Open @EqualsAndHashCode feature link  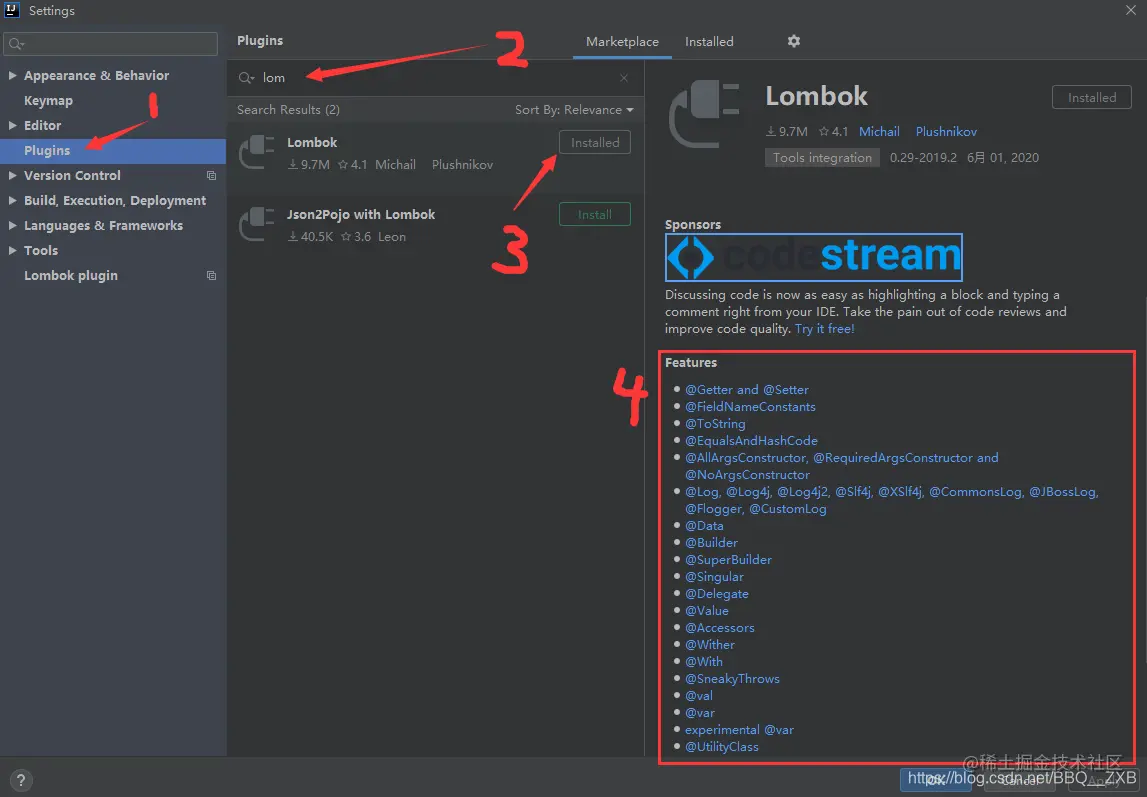click(751, 441)
